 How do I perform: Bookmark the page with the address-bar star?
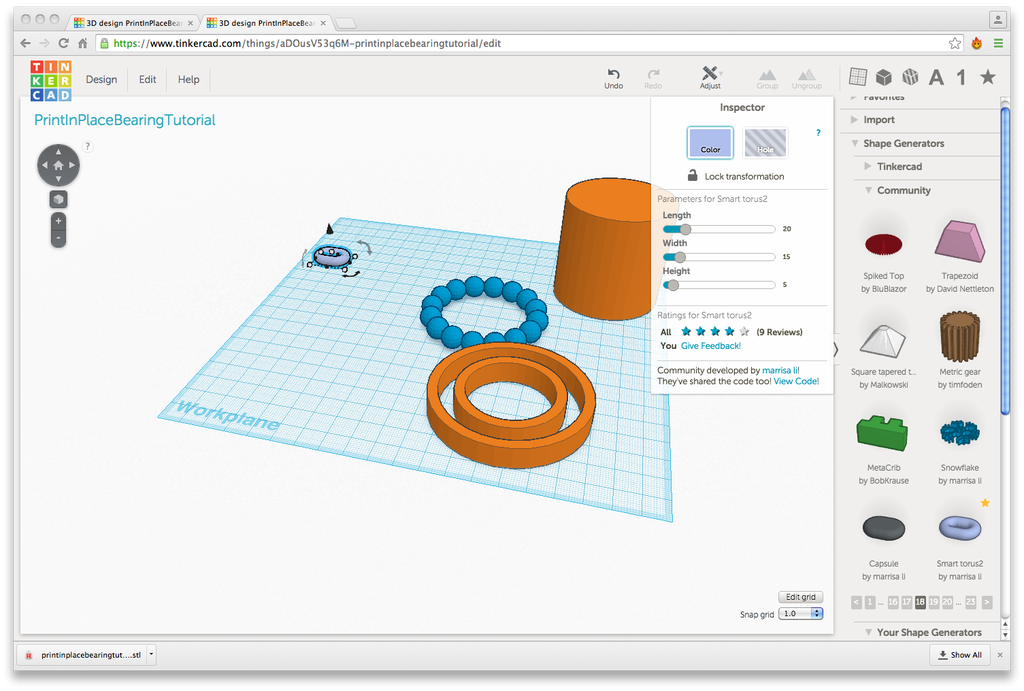(955, 43)
